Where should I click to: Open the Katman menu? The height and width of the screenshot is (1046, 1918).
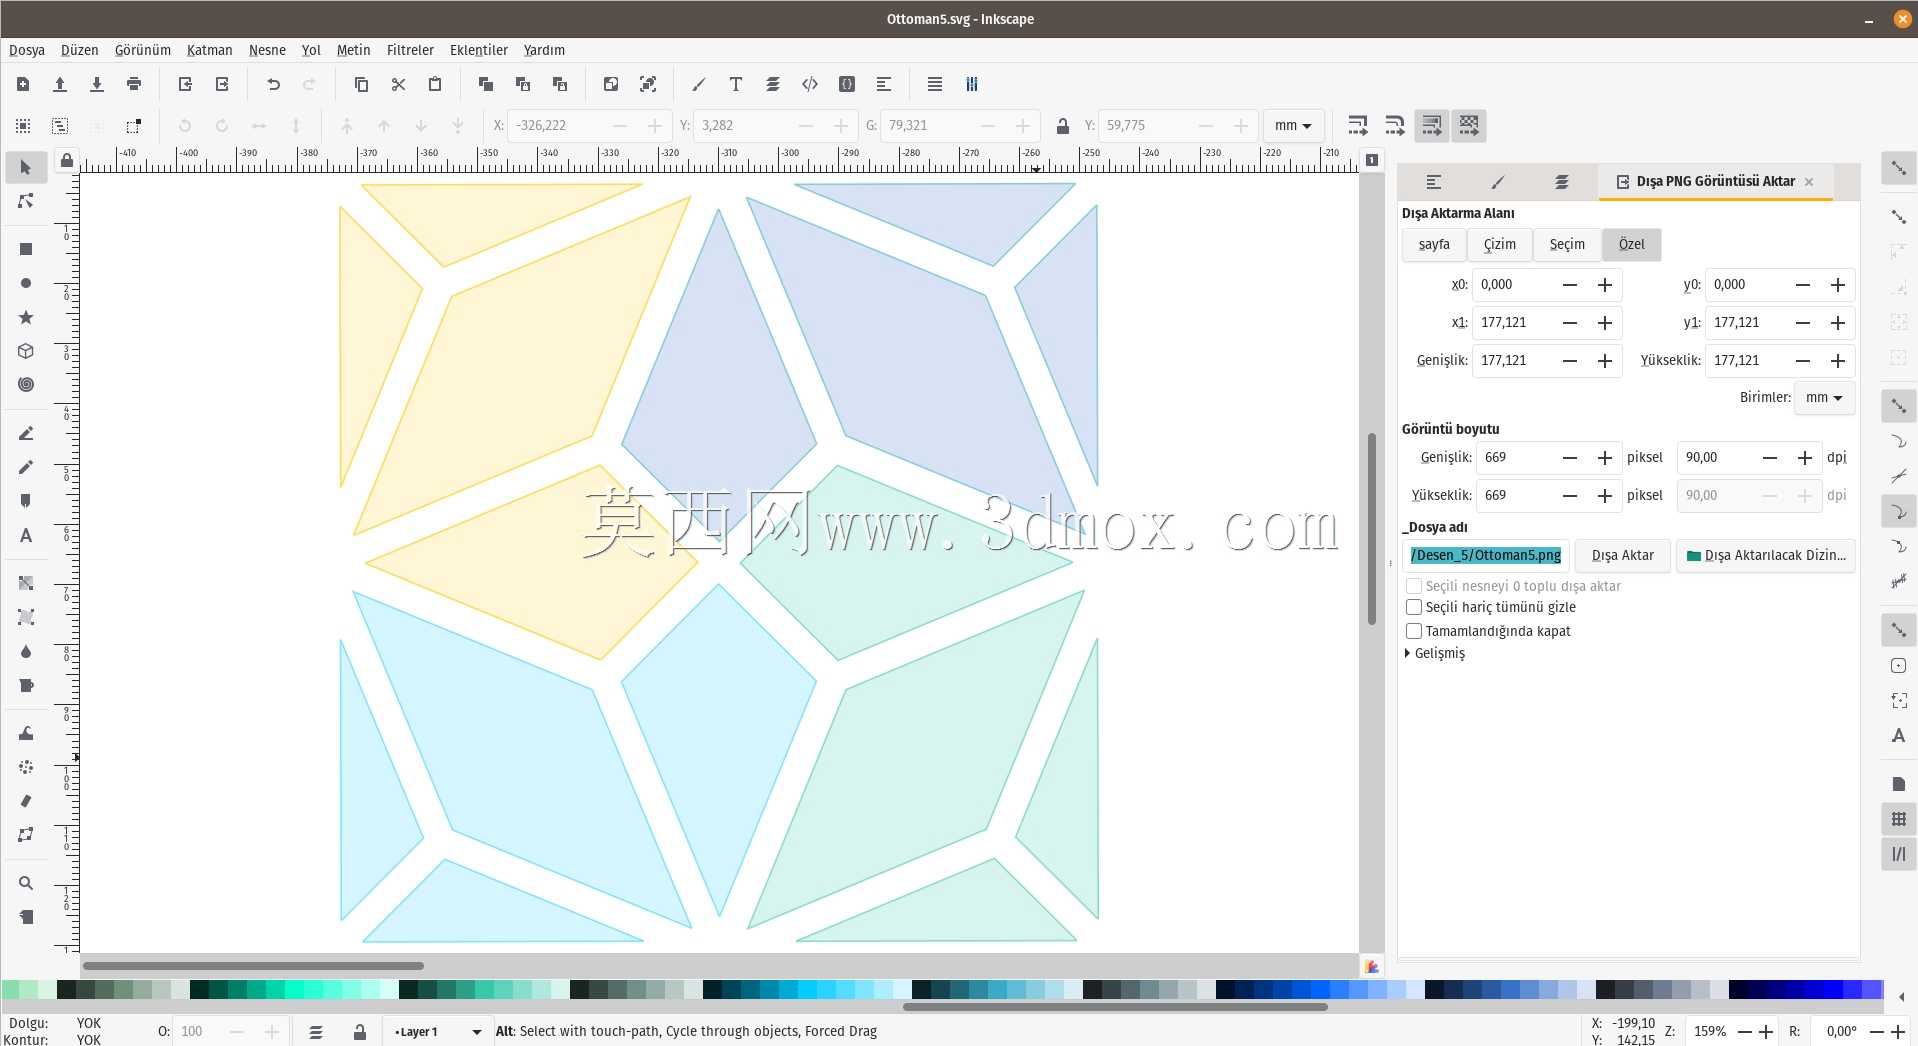(209, 50)
